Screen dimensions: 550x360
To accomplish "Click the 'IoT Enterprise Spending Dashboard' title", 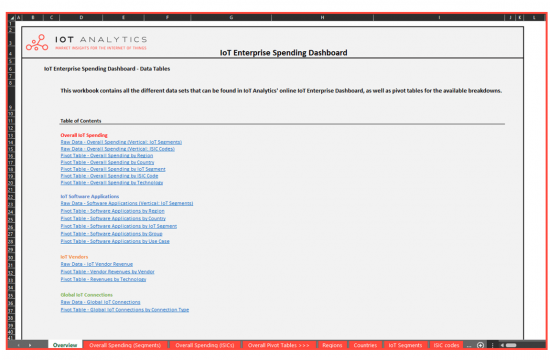I will coord(283,53).
